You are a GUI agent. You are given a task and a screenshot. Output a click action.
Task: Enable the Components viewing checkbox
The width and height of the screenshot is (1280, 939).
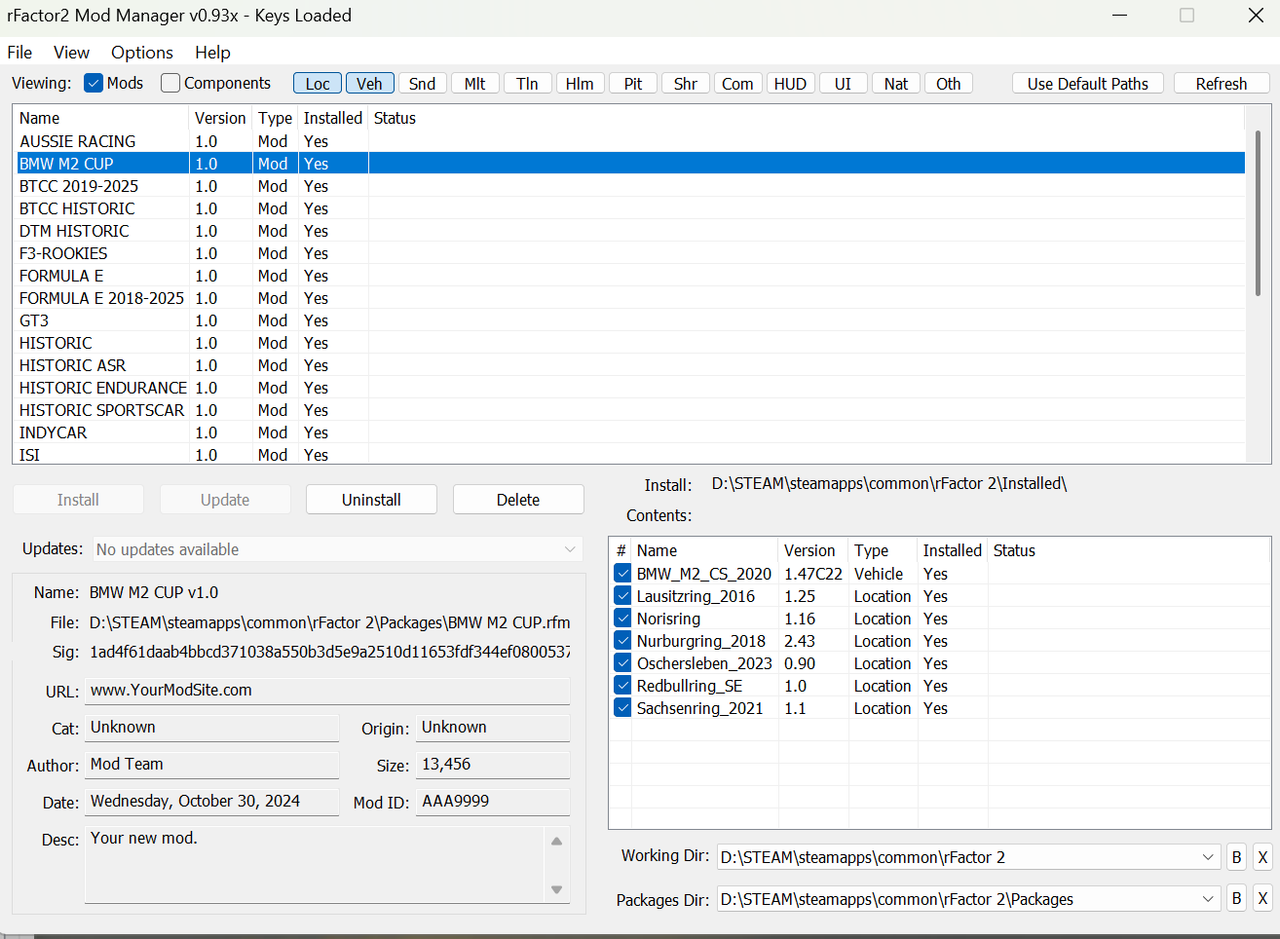point(171,83)
